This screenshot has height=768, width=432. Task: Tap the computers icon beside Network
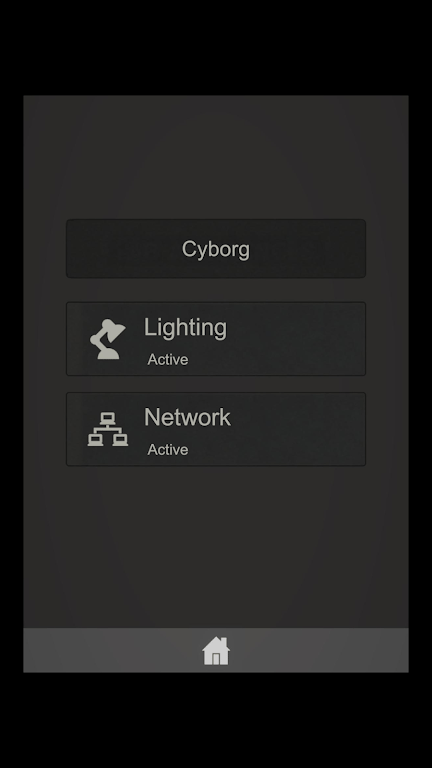pyautogui.click(x=108, y=429)
